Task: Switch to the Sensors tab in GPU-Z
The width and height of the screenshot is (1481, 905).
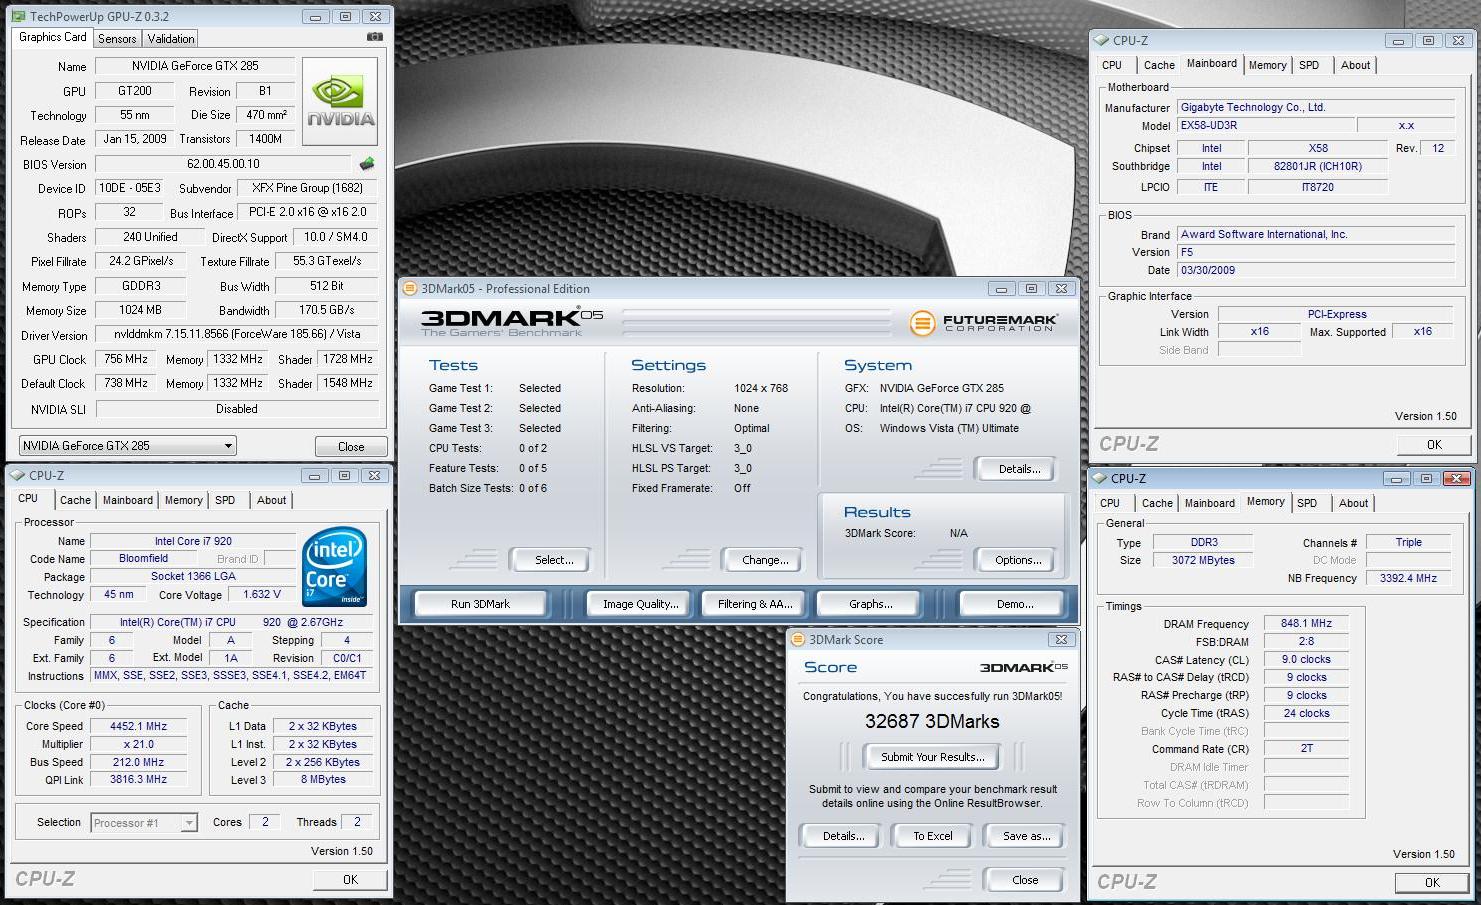Action: coord(117,39)
